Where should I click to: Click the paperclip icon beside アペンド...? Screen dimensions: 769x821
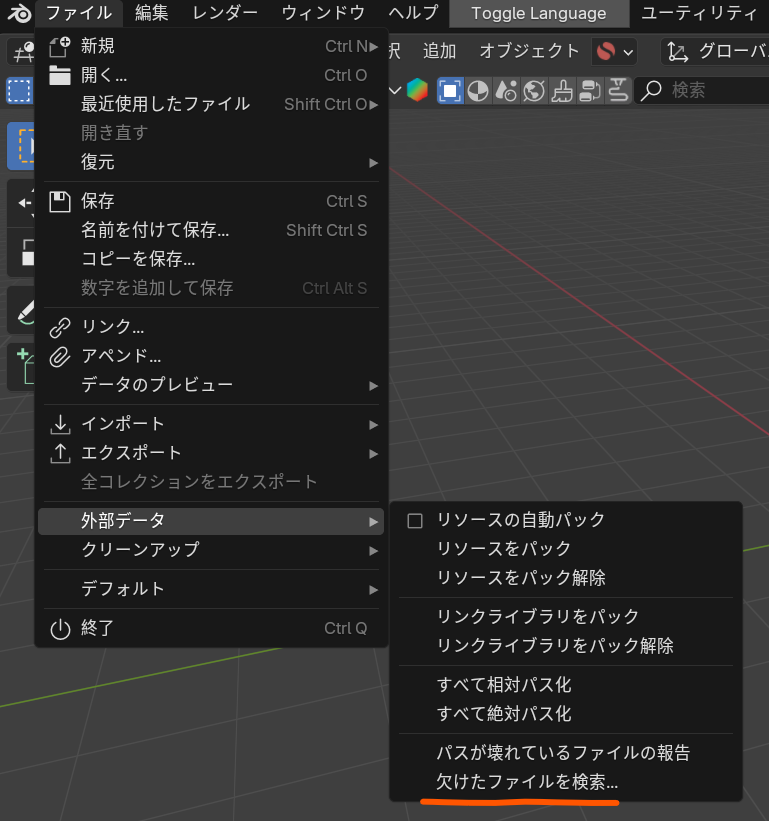pos(60,356)
